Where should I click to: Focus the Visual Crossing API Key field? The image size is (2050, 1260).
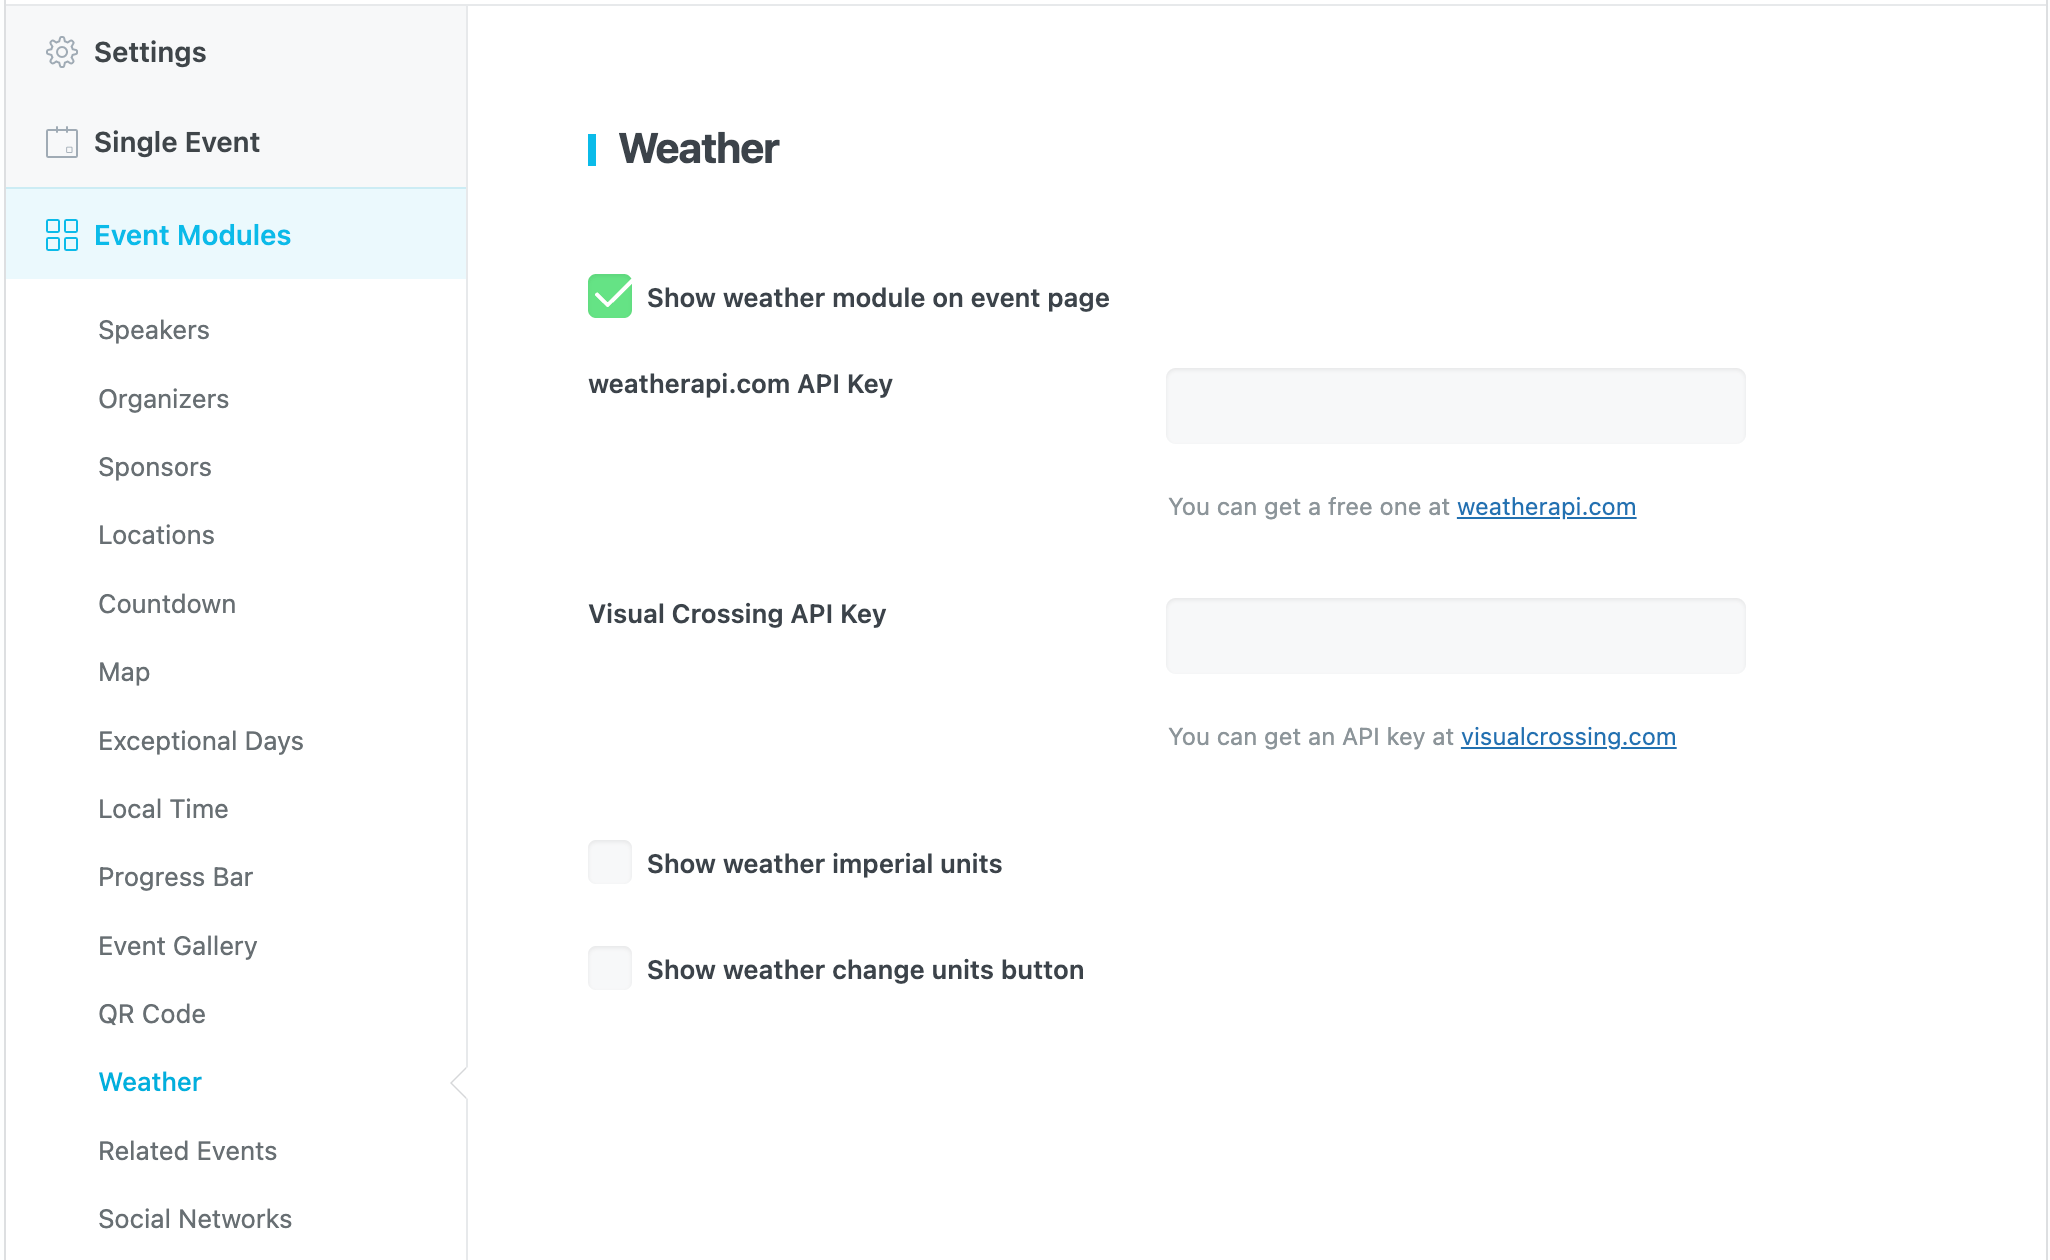point(1455,636)
